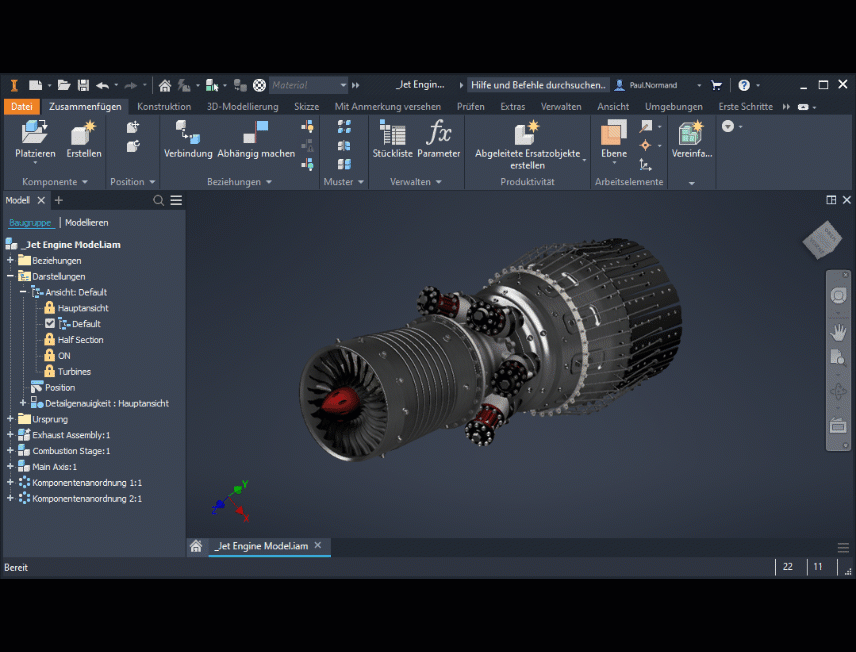Expand the Beziehungen folder

pyautogui.click(x=10, y=260)
